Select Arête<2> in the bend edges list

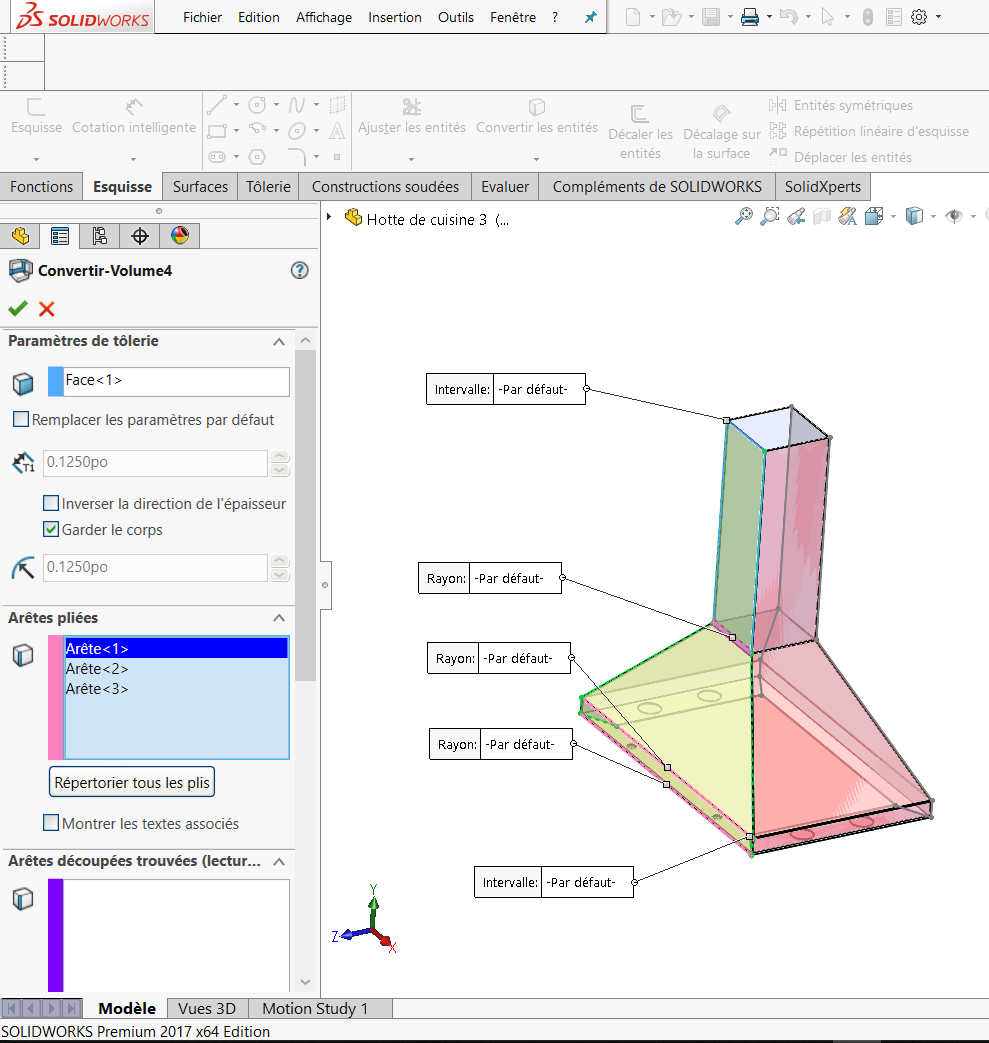[97, 669]
